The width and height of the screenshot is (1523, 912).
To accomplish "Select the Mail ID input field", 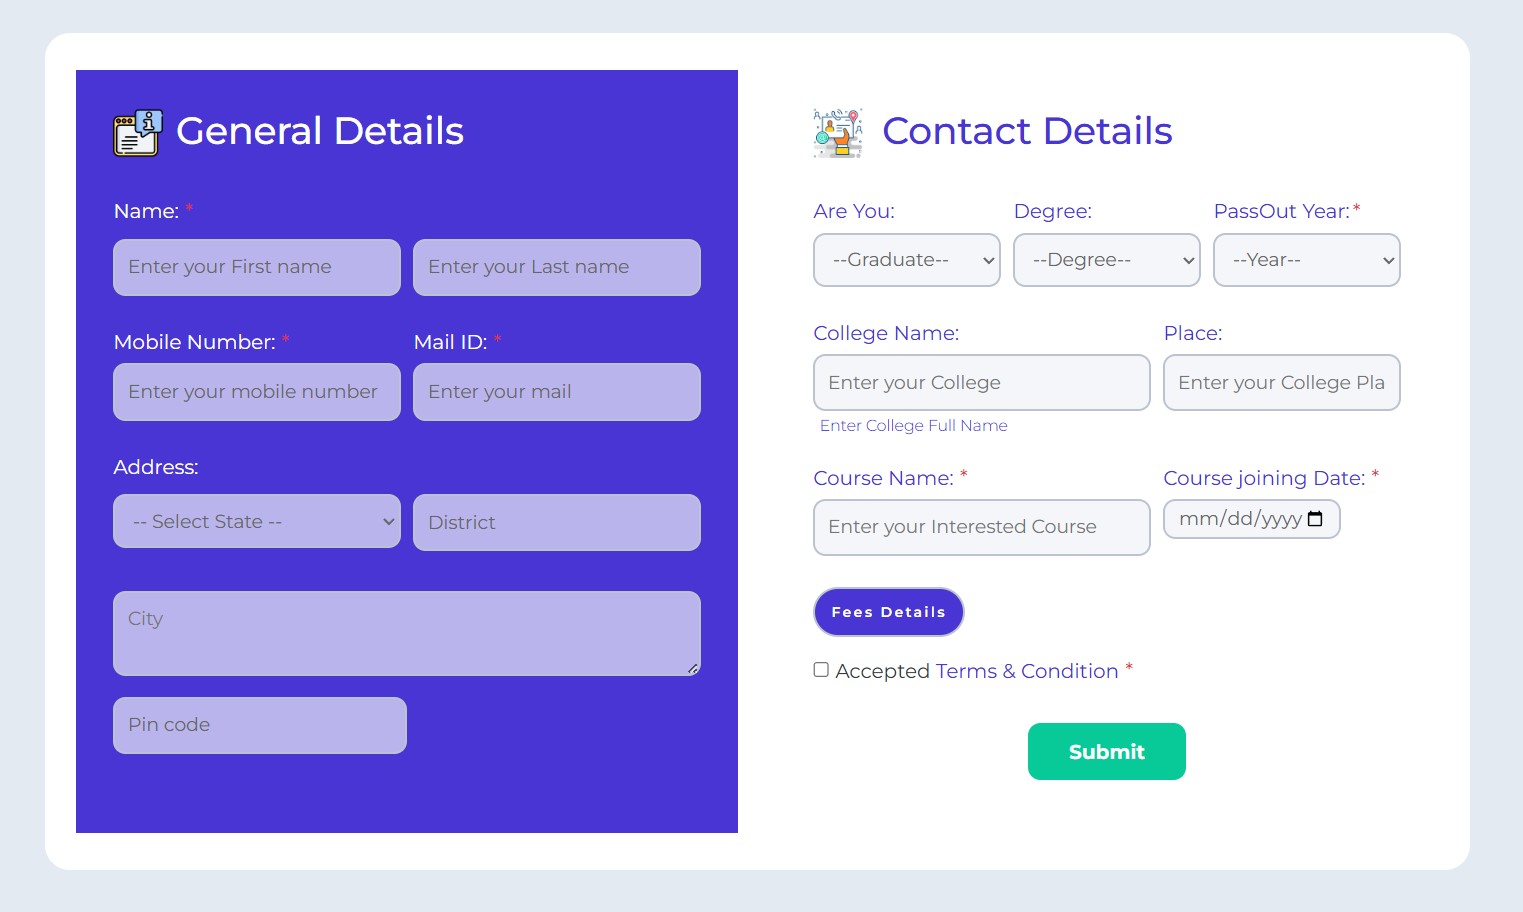I will [557, 392].
